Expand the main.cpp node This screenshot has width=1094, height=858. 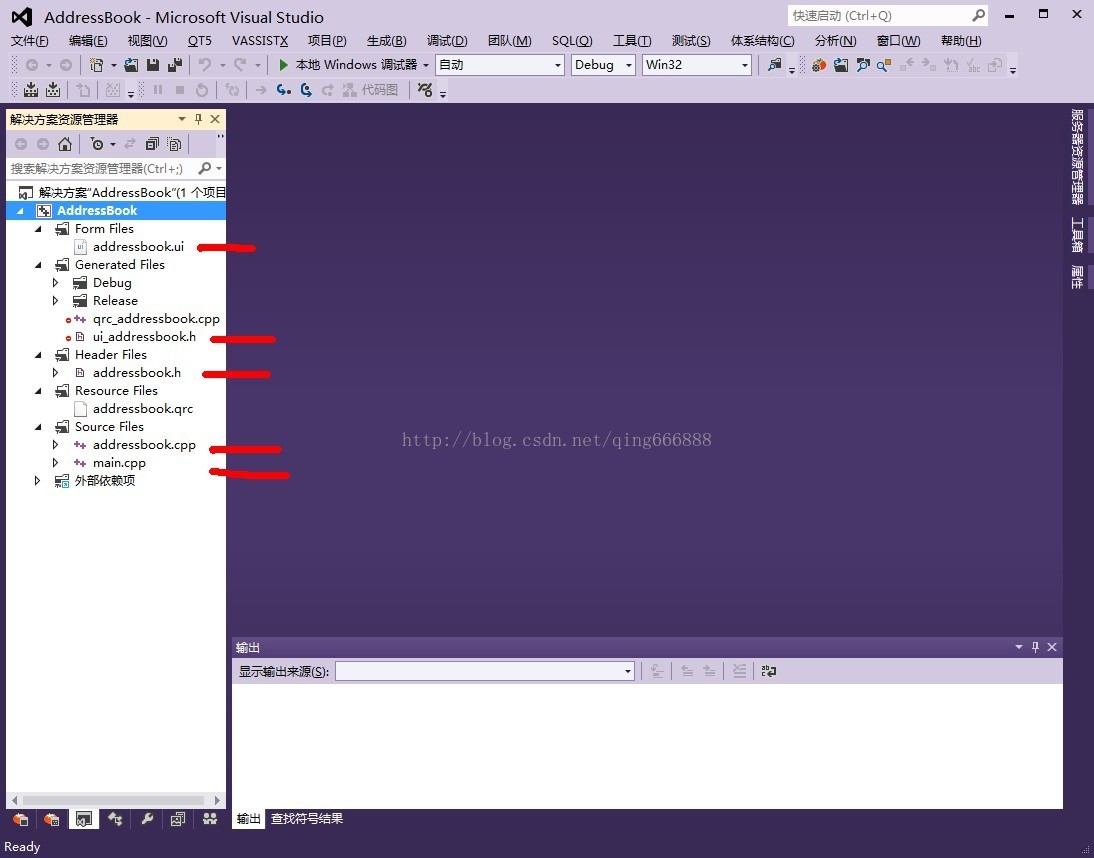point(56,462)
